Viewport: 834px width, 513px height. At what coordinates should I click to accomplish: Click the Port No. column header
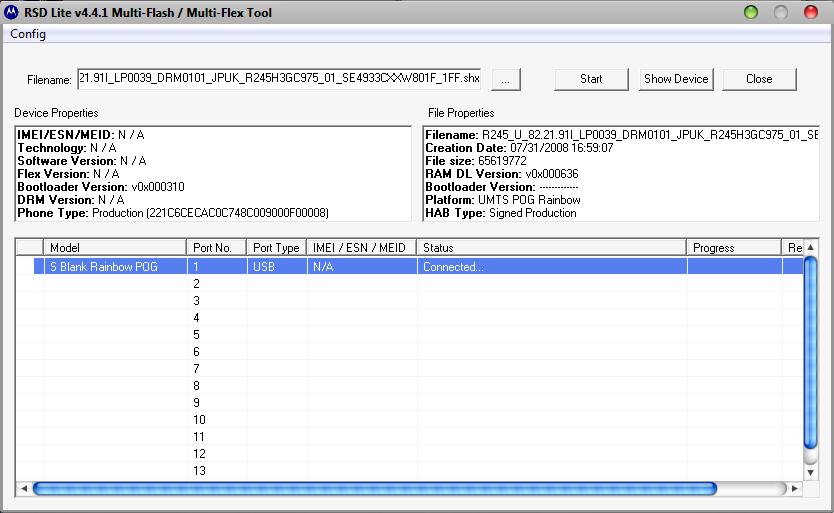216,247
